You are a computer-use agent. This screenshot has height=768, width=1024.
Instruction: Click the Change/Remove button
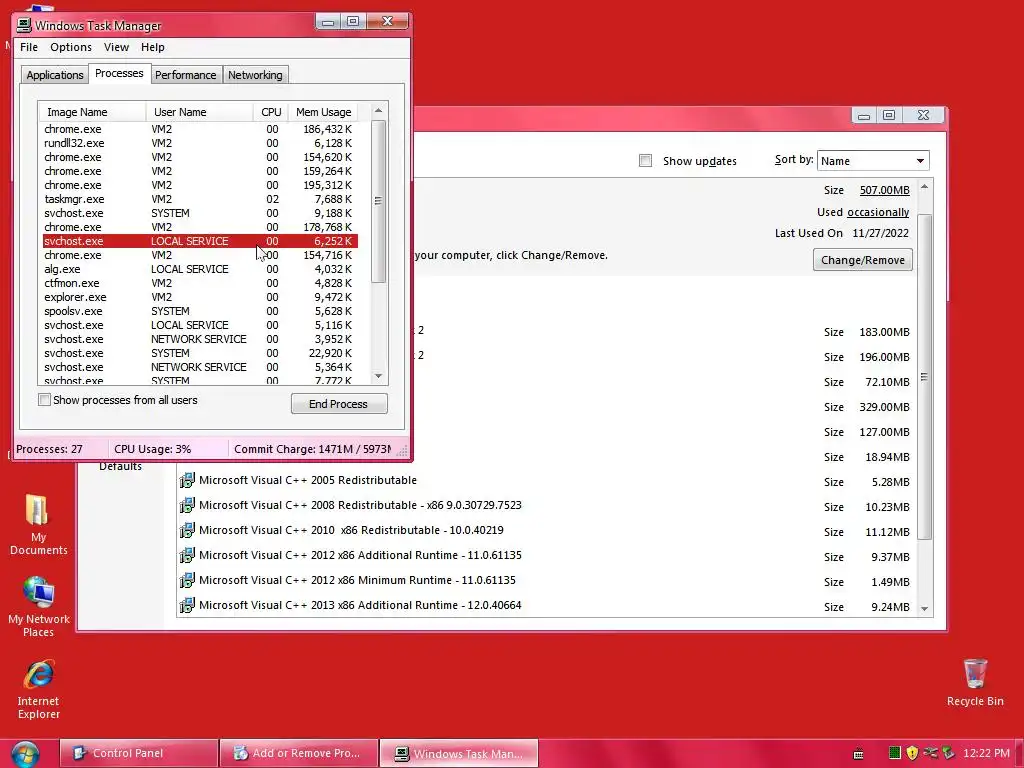click(863, 260)
